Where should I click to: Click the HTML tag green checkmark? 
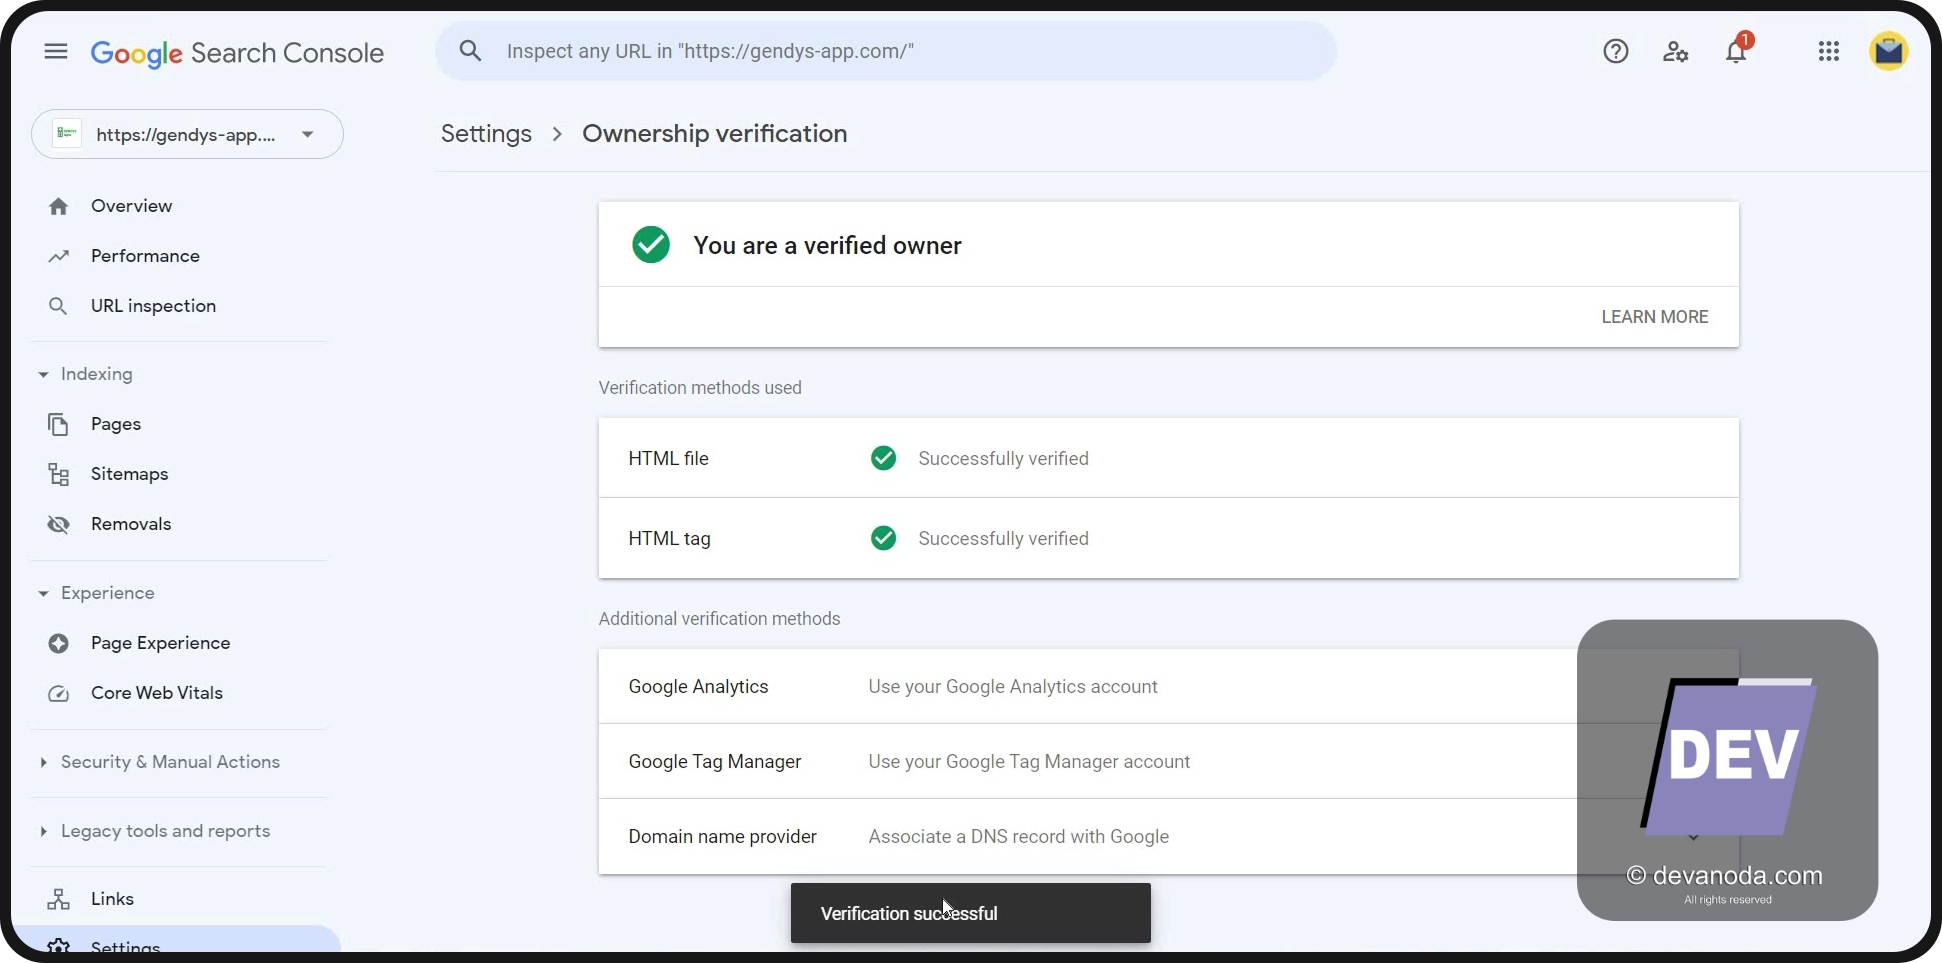tap(883, 538)
